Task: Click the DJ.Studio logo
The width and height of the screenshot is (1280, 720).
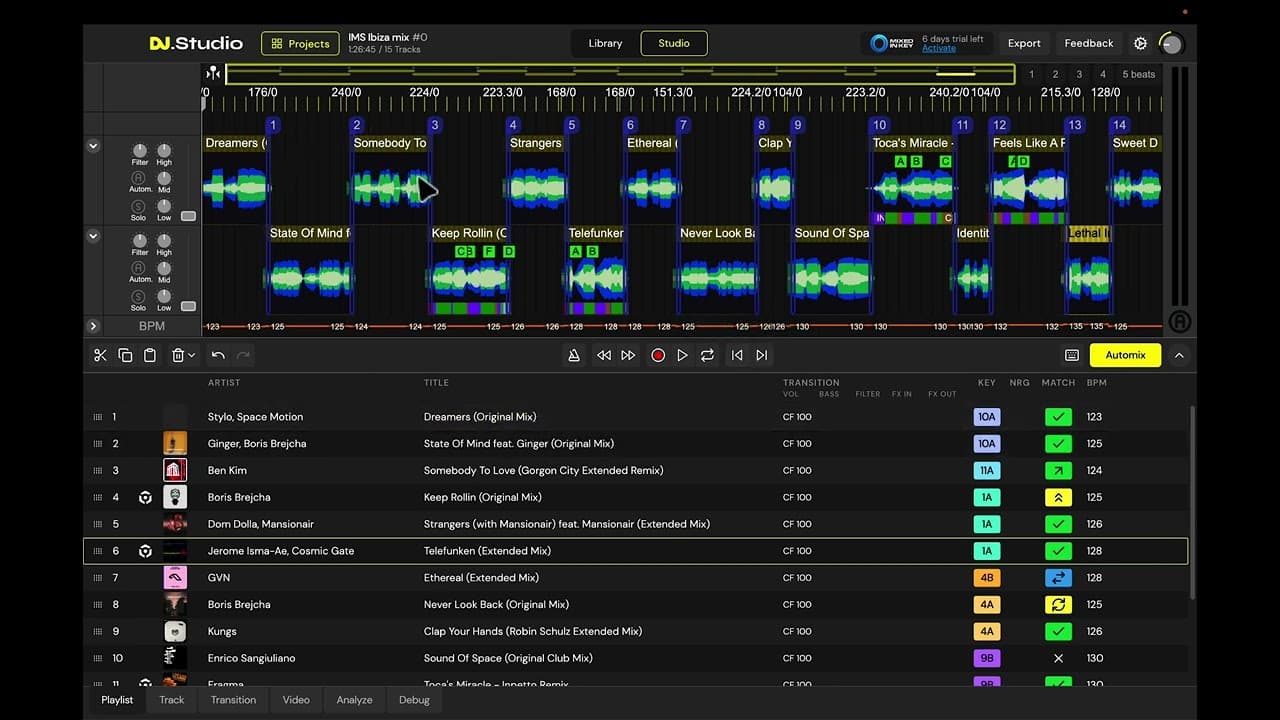Action: click(196, 43)
